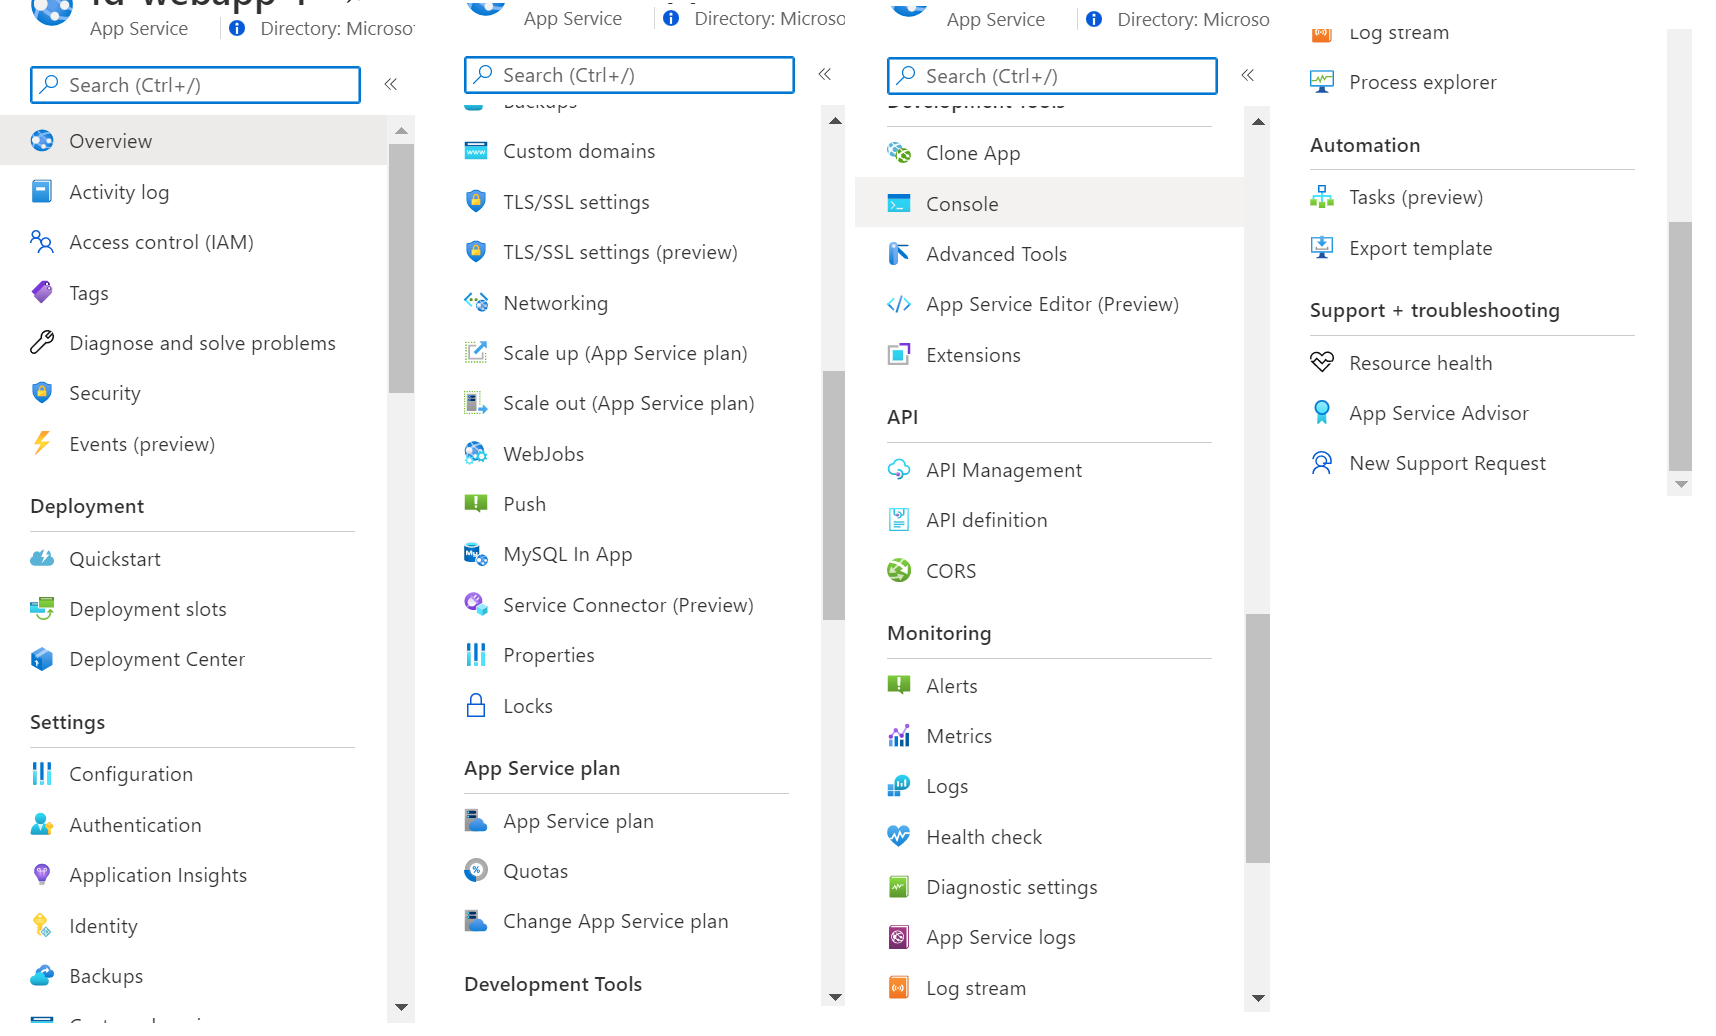Open Service Connector (Preview)
The image size is (1716, 1036).
point(628,605)
